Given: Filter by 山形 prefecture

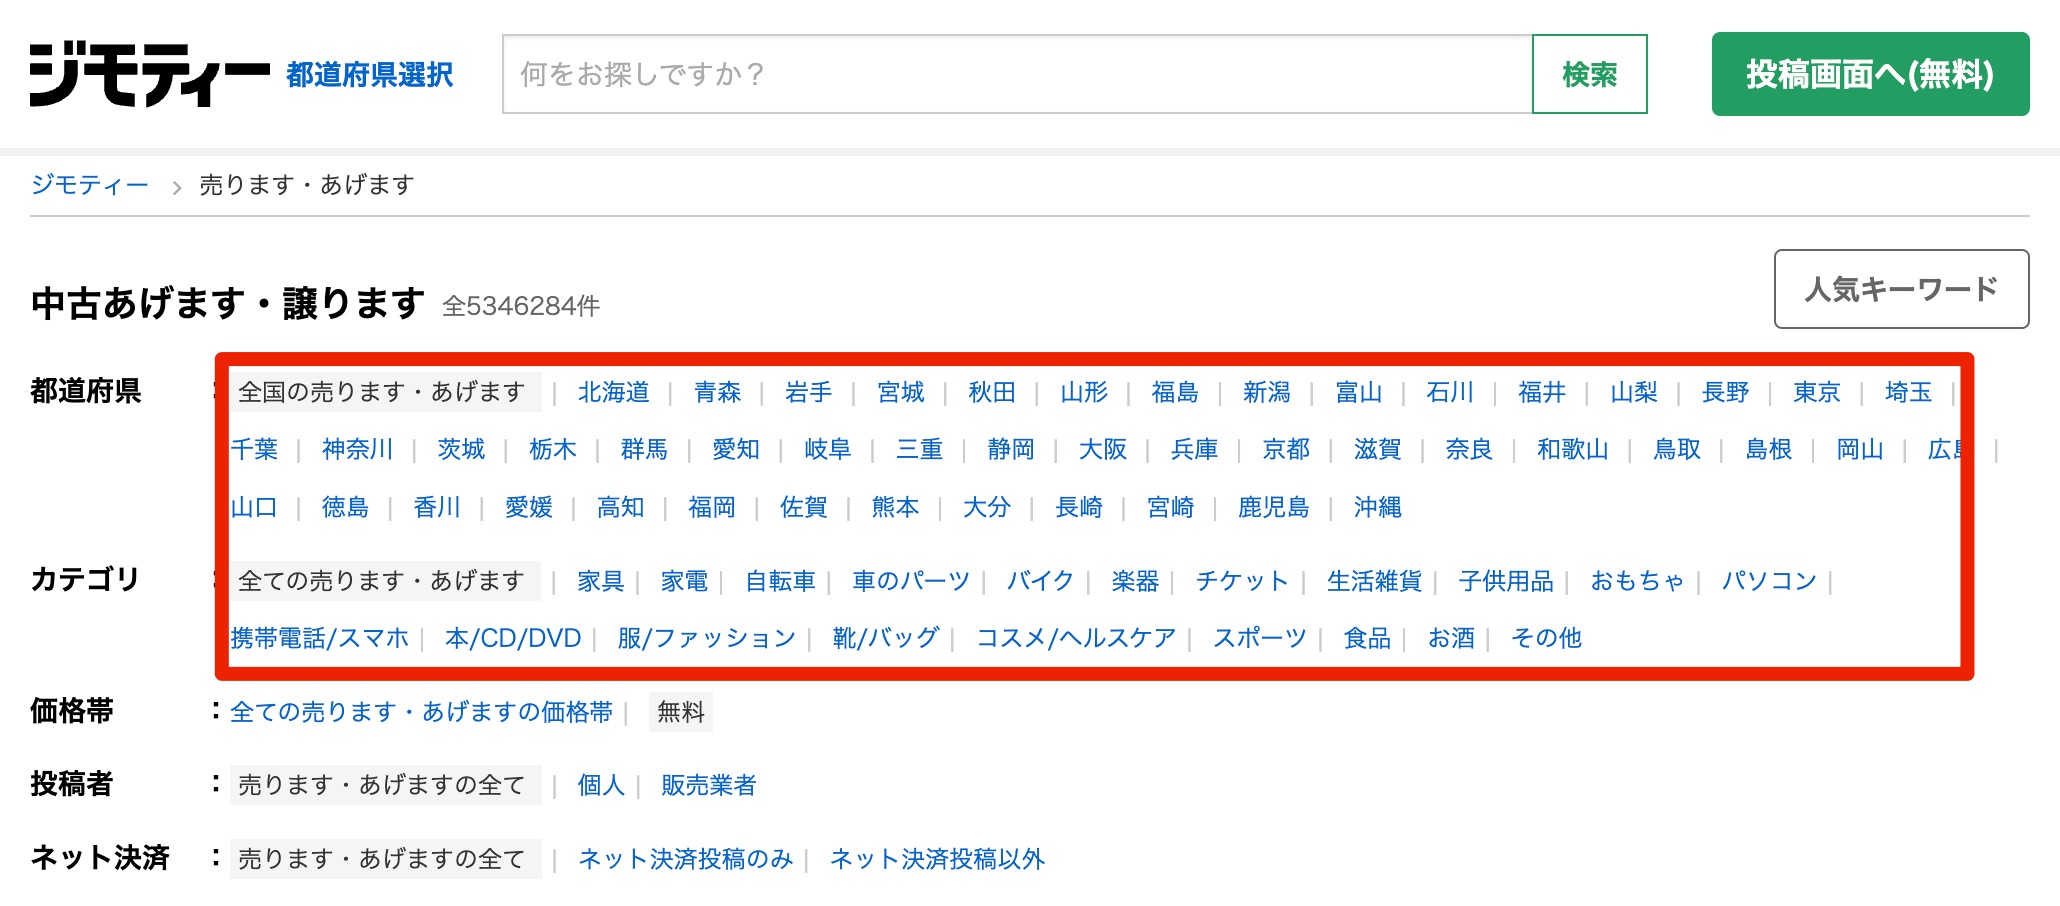Looking at the screenshot, I should [x=1084, y=392].
